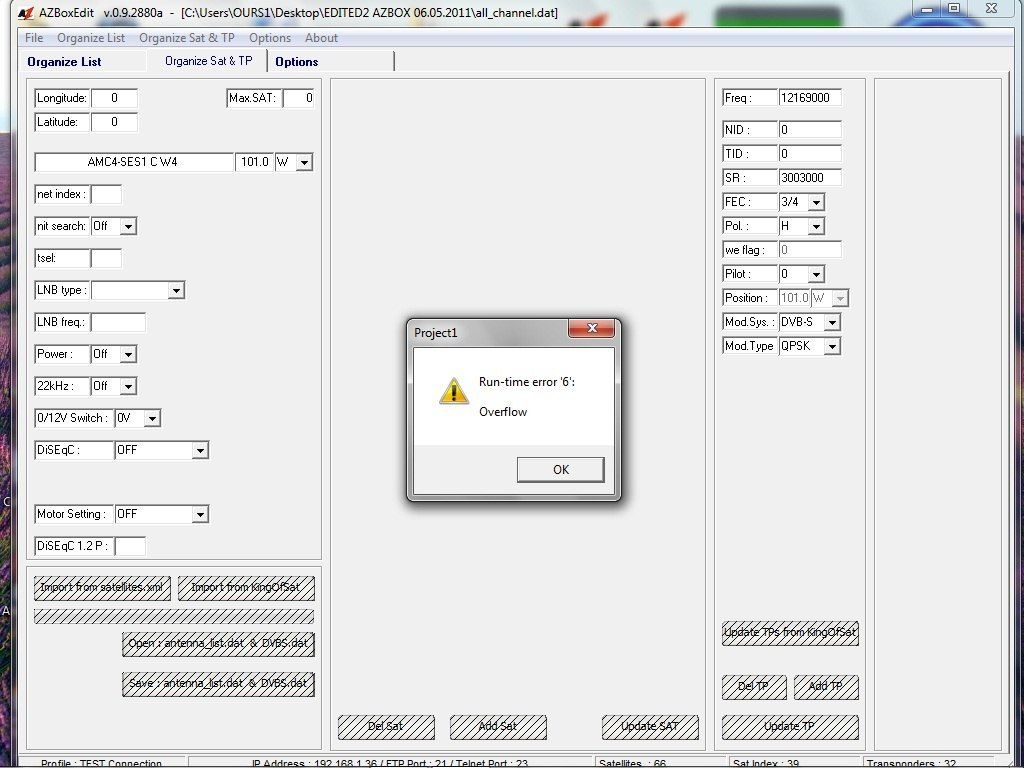Open the File menu

tap(34, 38)
